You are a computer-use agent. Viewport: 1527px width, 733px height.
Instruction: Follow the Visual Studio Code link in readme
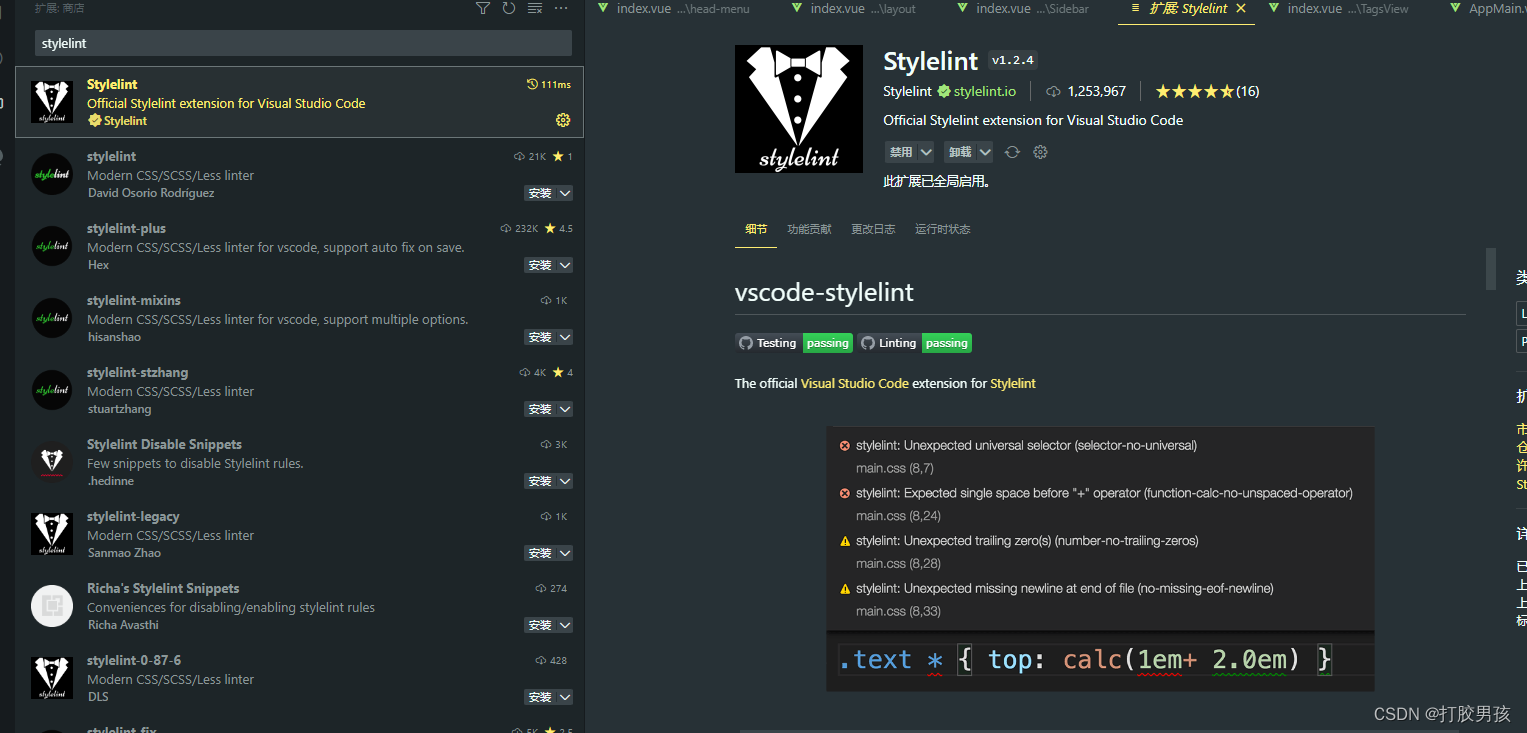coord(855,383)
